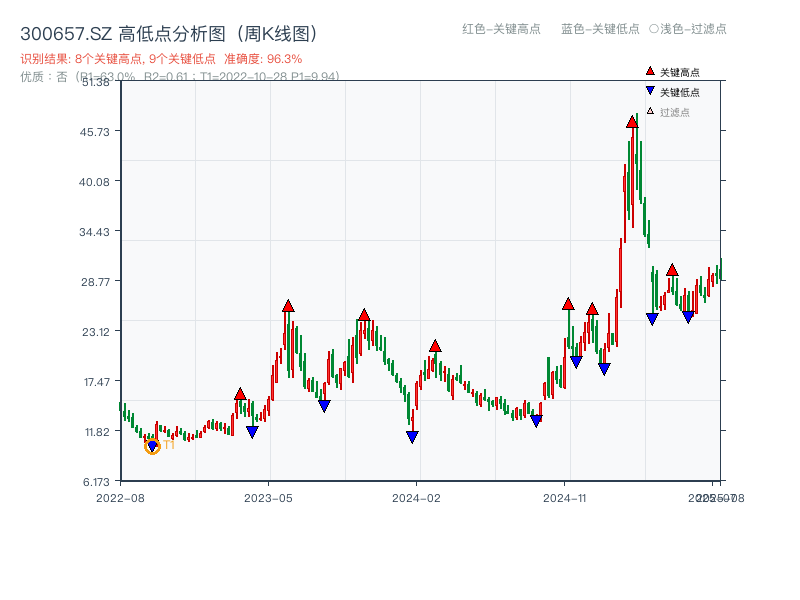Image resolution: width=800 pixels, height=600 pixels.
Task: Click the red color indicator beside 关键高点
Action: (x=648, y=72)
